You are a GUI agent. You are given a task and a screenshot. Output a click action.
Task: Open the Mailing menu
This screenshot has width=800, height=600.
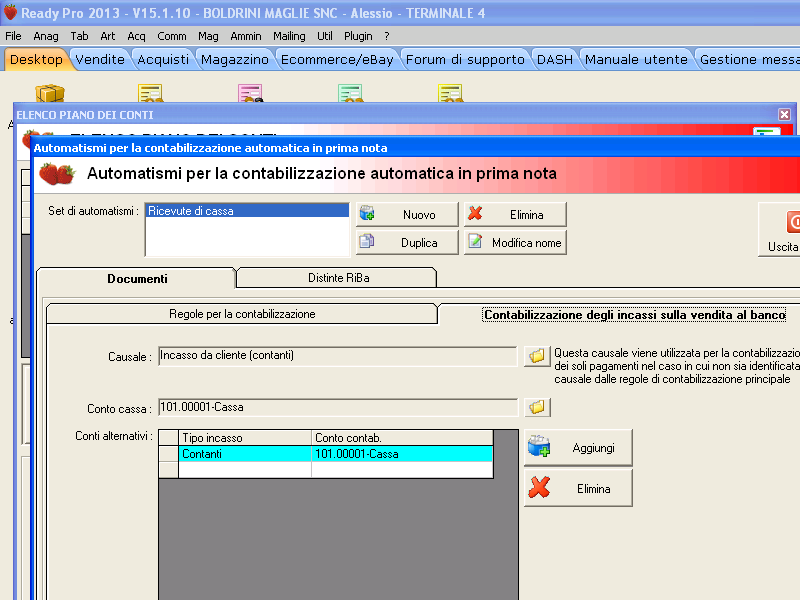tap(289, 36)
